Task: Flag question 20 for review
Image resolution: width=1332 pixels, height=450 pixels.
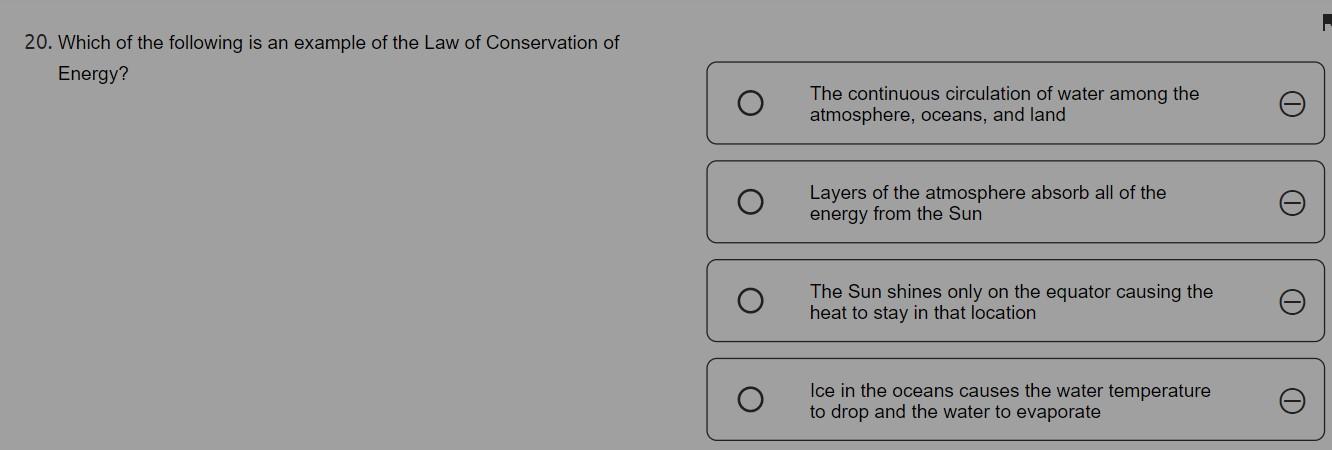Action: (1326, 23)
